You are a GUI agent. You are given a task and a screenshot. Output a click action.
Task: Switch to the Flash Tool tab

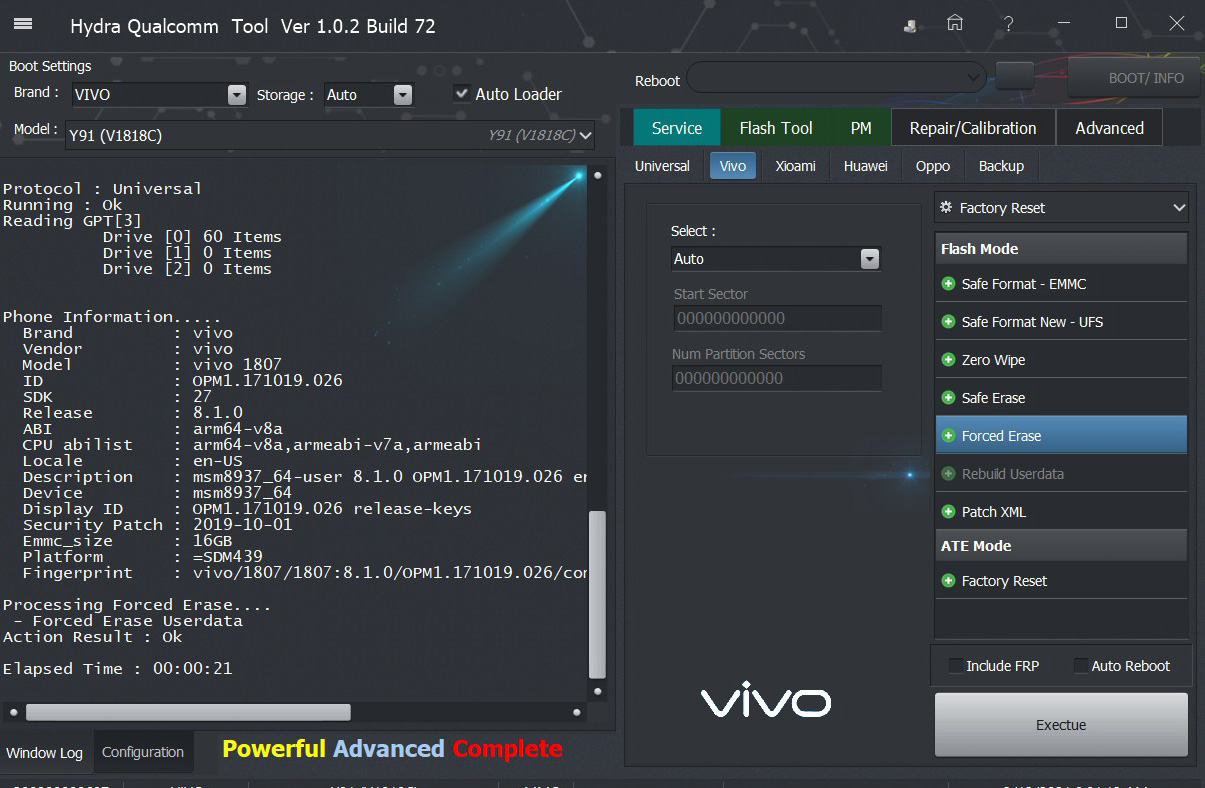[776, 128]
